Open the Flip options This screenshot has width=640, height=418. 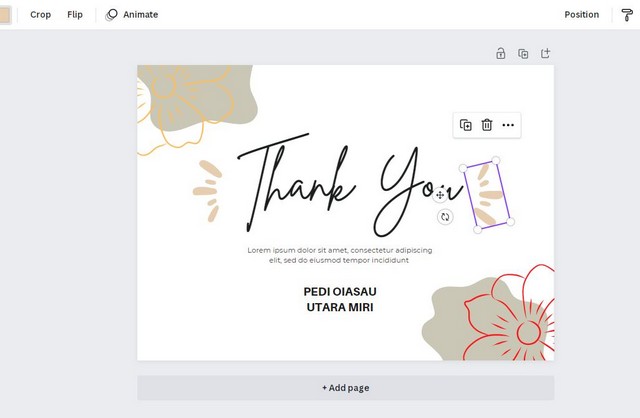[75, 15]
